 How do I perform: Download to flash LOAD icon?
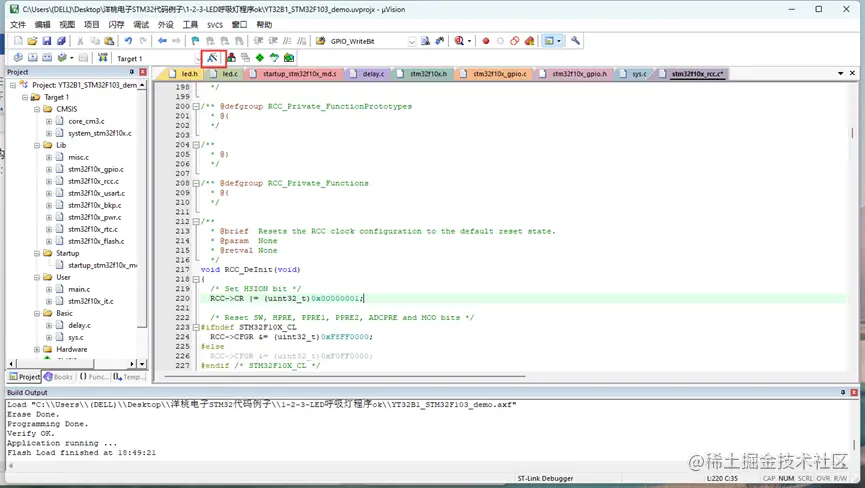[x=103, y=57]
